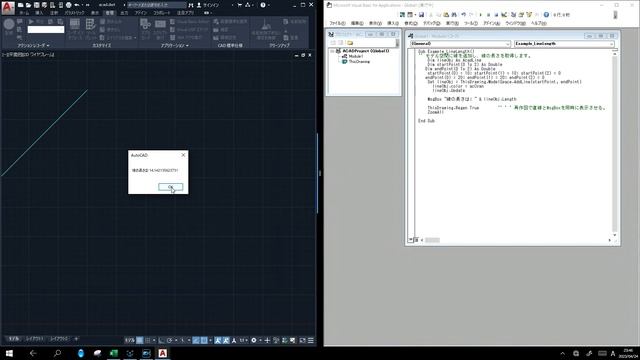Click the Save icon in AutoCAD quick access toolbar
This screenshot has height=360, width=640.
(36, 5)
